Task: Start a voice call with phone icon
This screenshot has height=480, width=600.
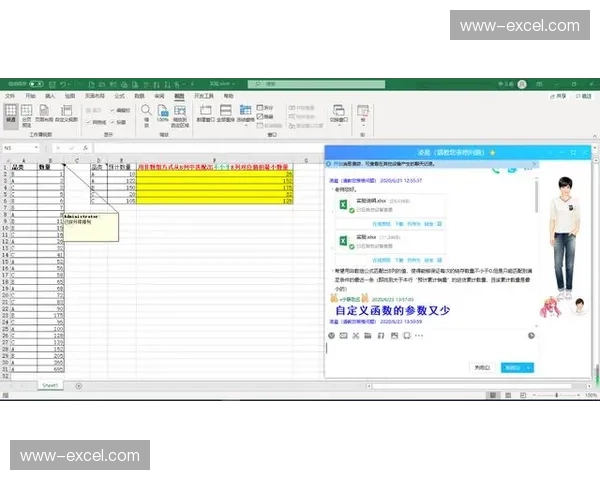Action: [x=496, y=170]
